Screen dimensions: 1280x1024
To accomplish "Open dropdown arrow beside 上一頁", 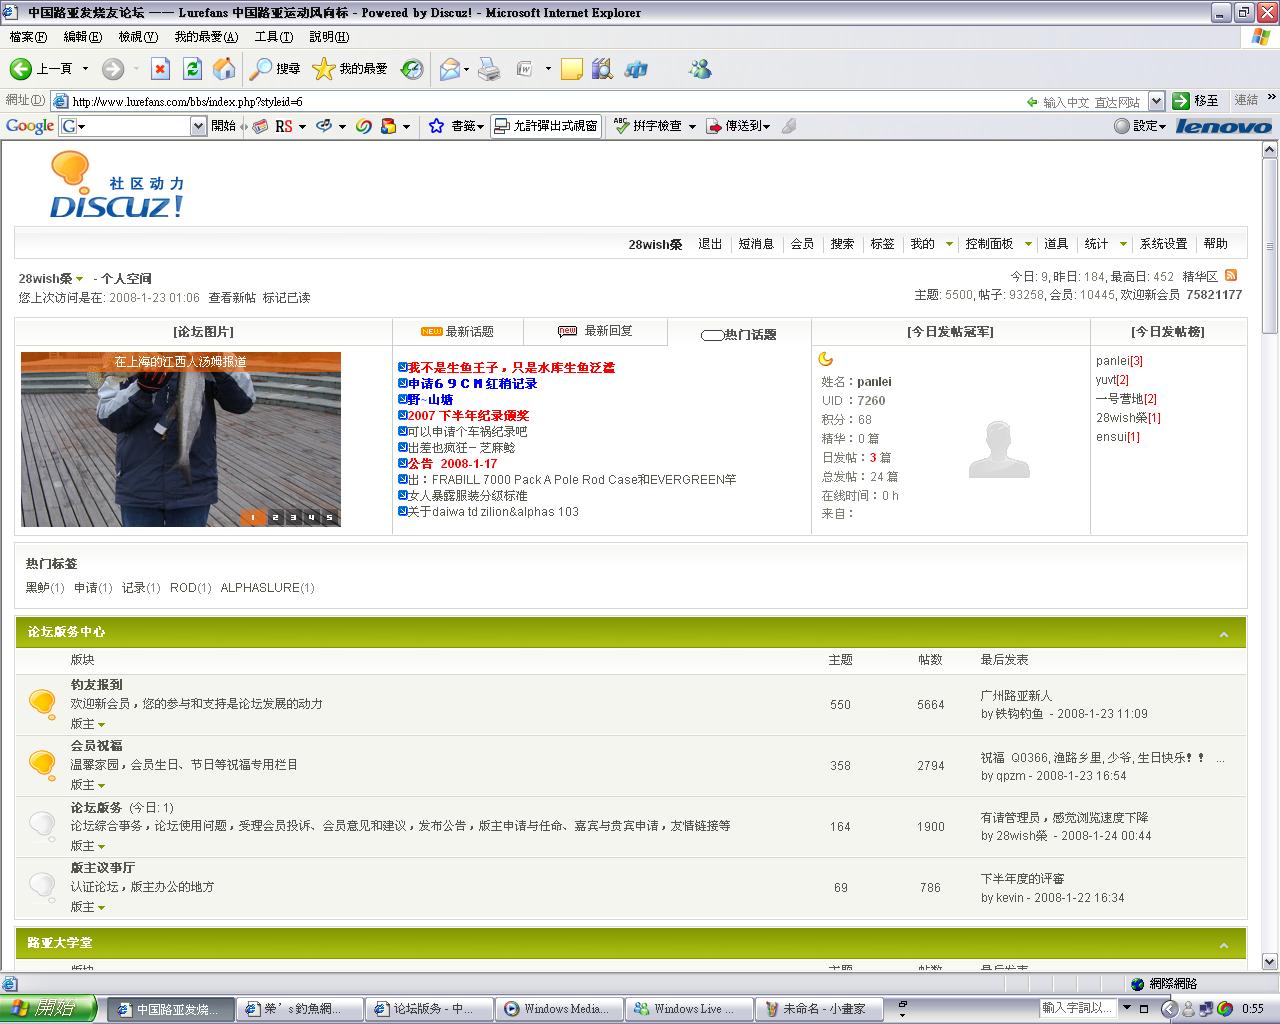I will tap(85, 69).
